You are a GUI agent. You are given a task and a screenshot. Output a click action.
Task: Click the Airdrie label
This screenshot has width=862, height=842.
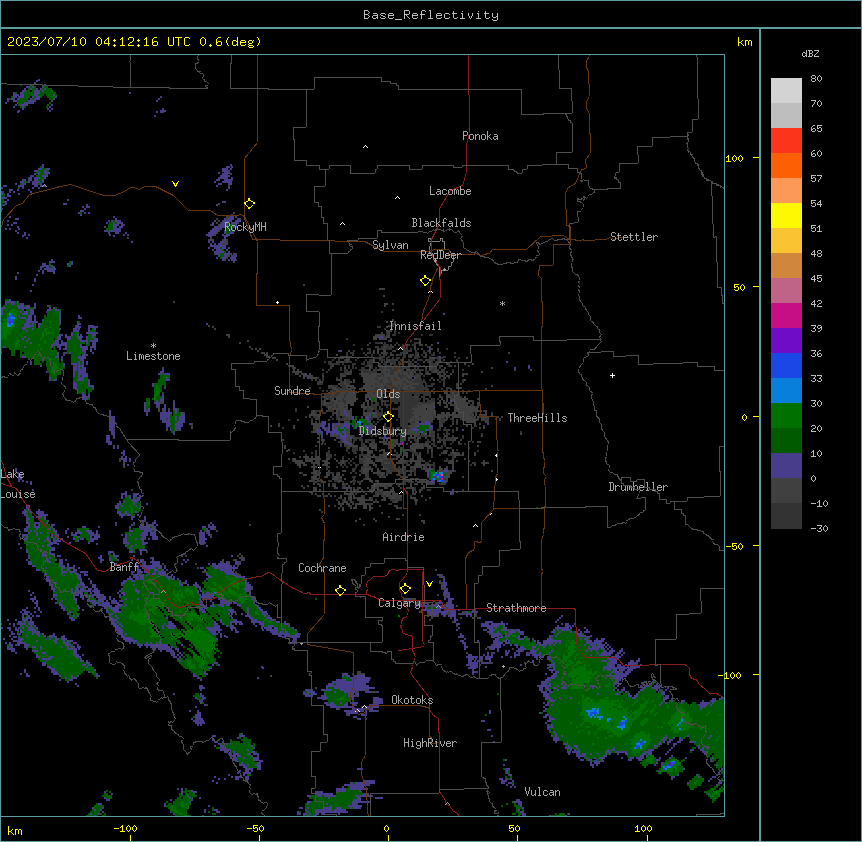tap(404, 537)
